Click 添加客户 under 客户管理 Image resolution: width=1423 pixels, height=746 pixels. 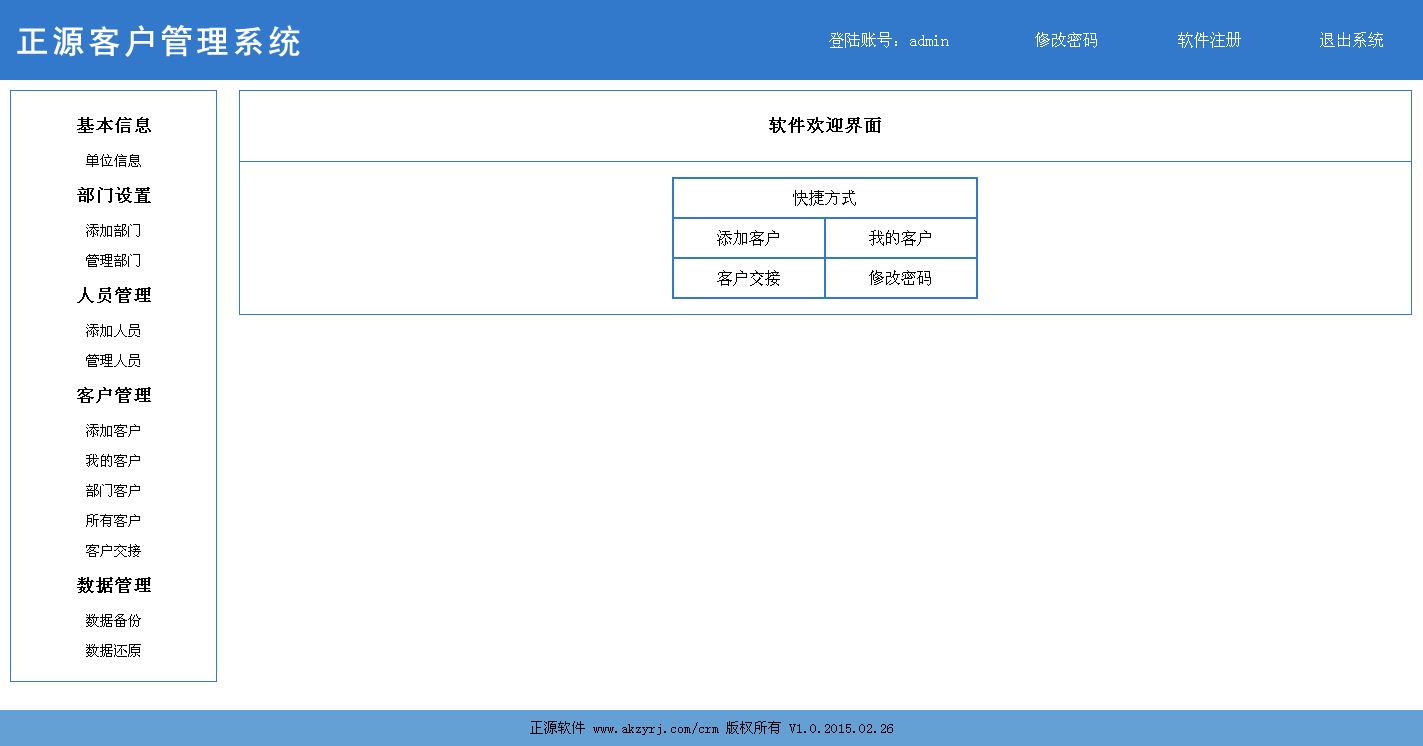113,430
